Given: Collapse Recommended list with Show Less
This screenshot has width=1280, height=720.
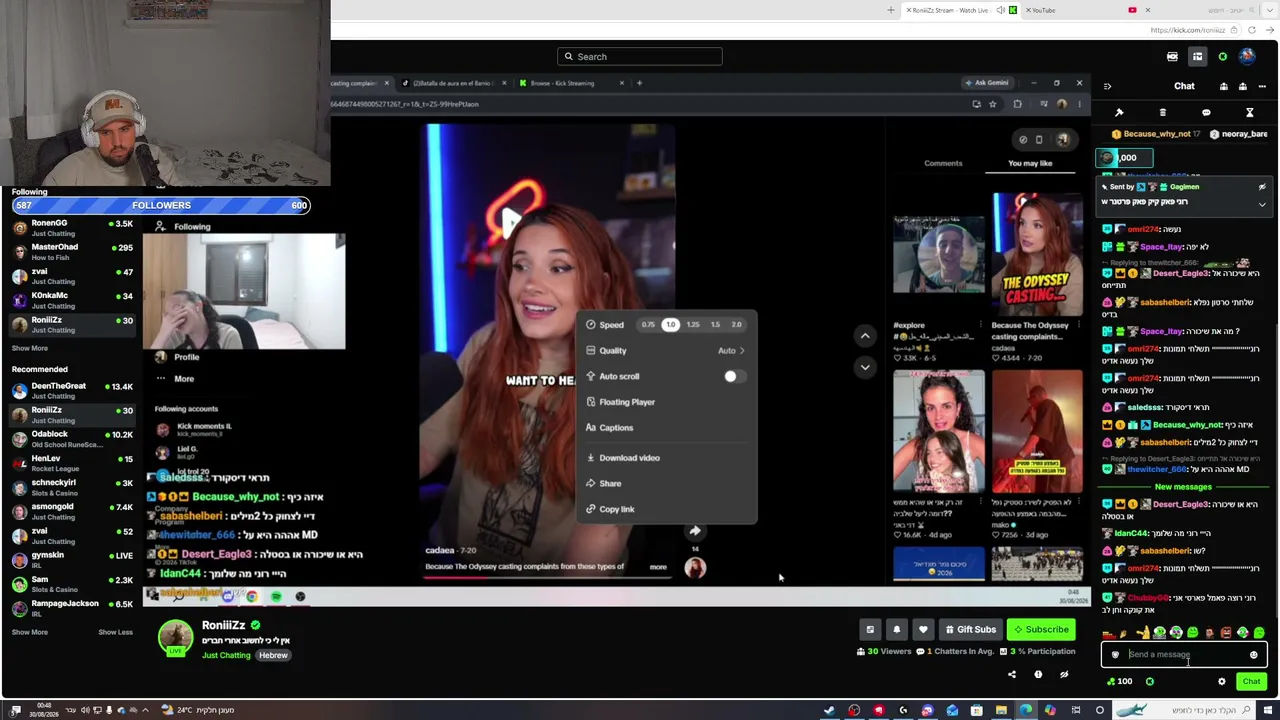Looking at the screenshot, I should pyautogui.click(x=115, y=632).
